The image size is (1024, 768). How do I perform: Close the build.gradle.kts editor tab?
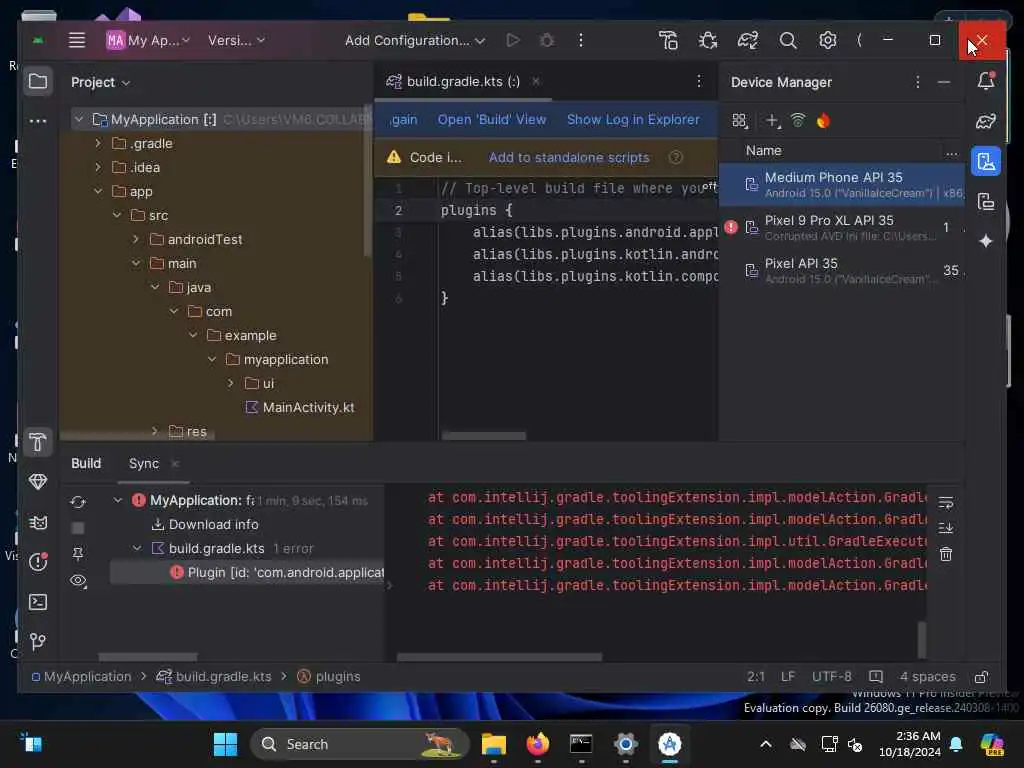tap(536, 81)
